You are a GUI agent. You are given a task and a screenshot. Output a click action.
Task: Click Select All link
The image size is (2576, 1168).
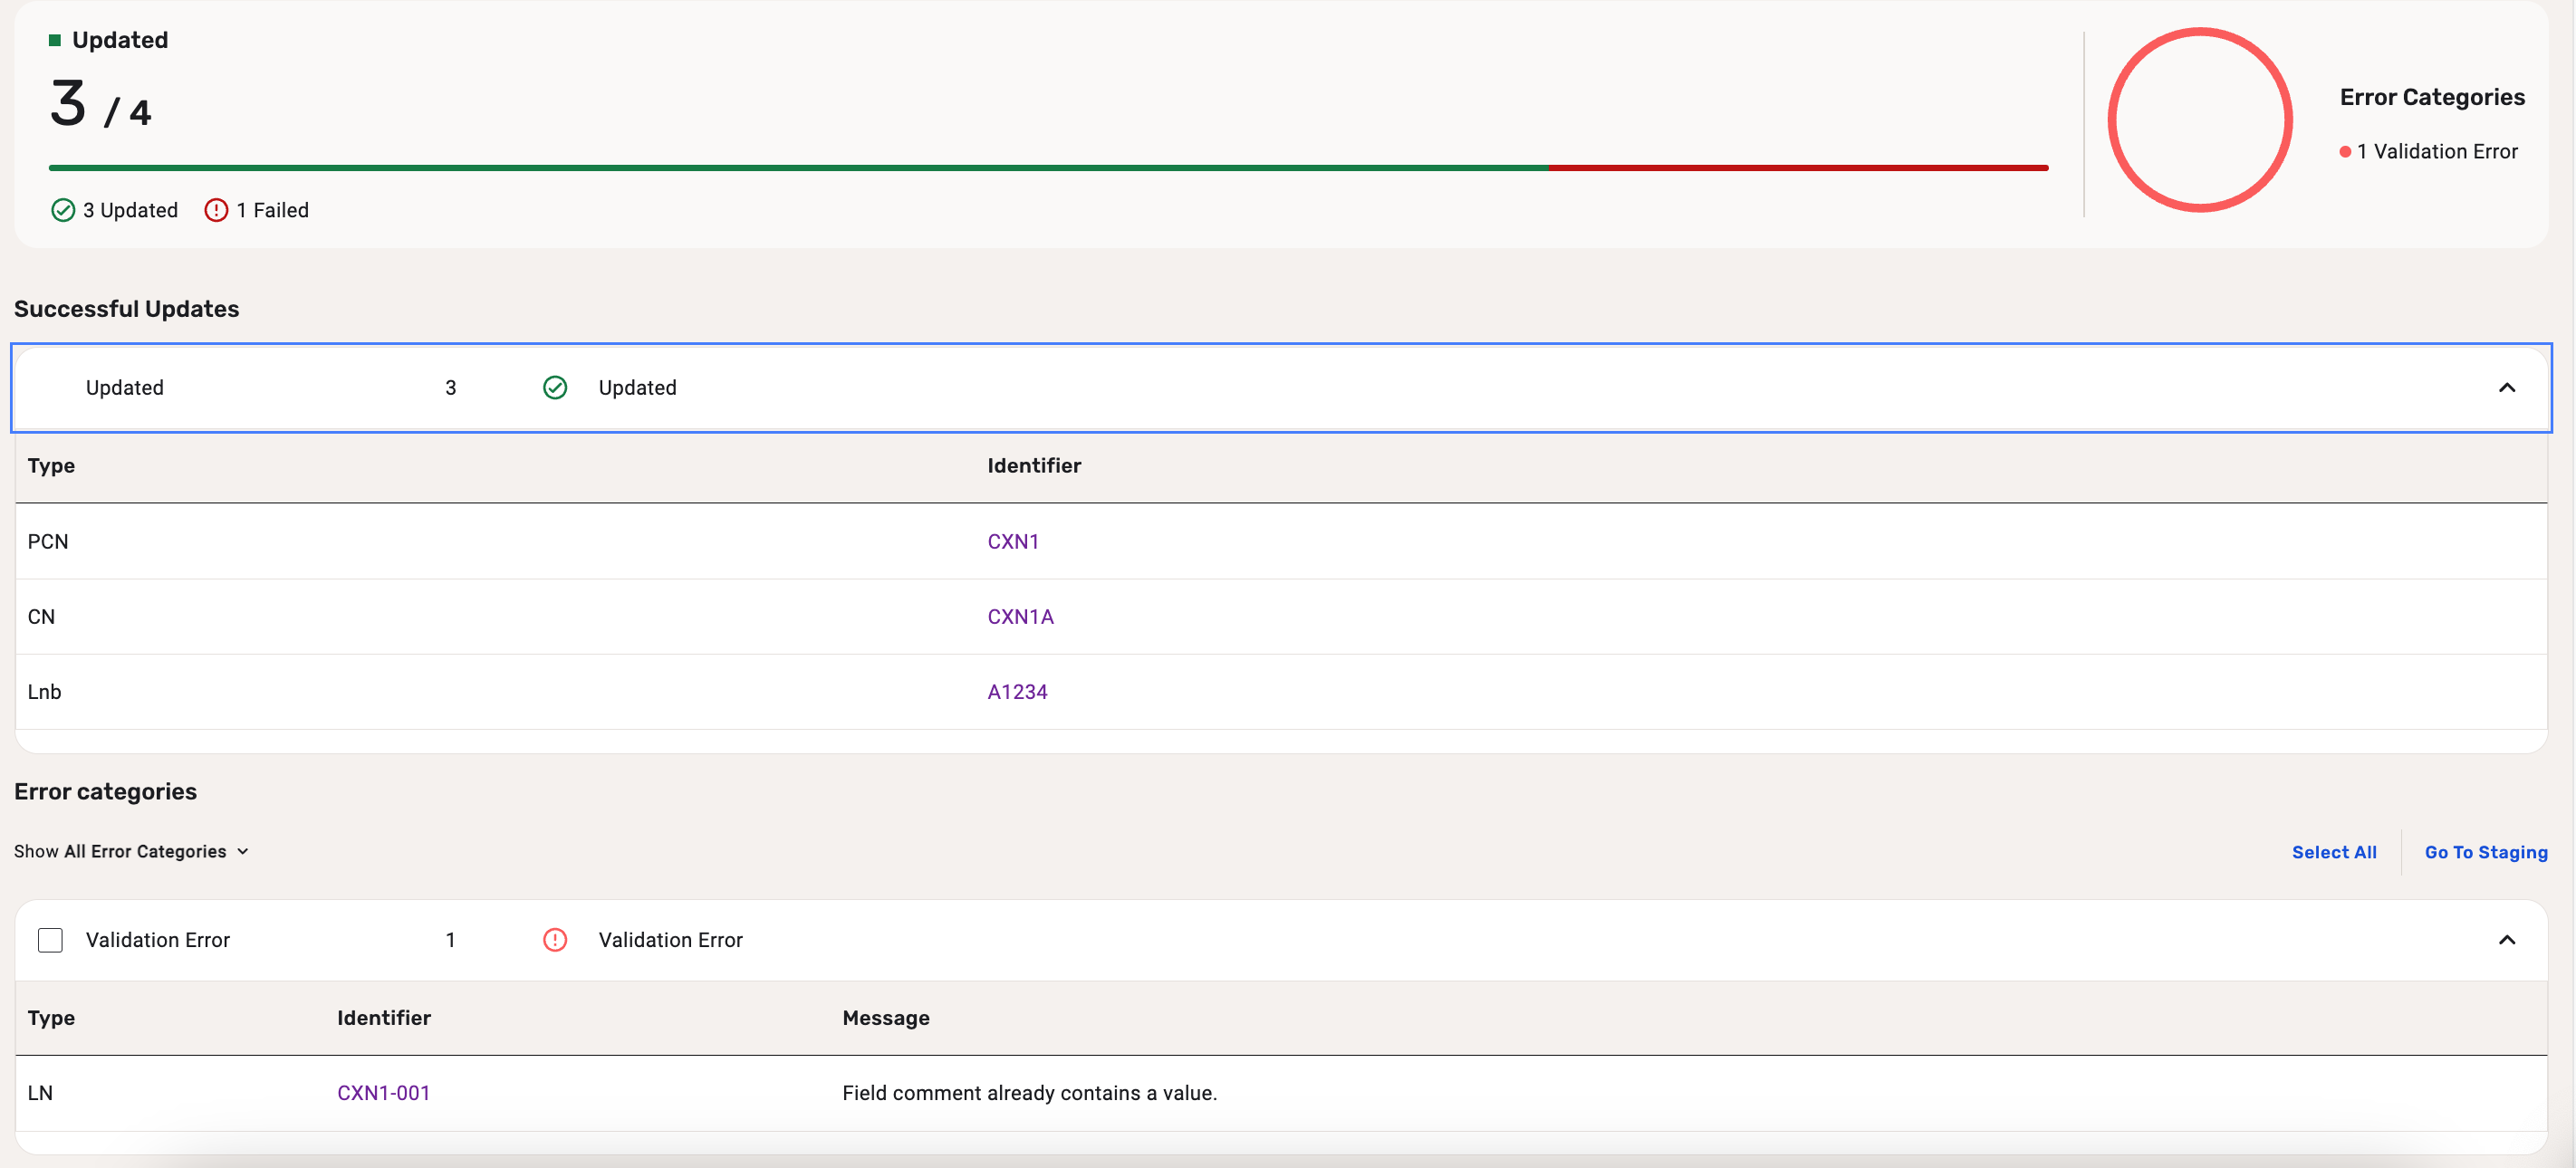2333,852
